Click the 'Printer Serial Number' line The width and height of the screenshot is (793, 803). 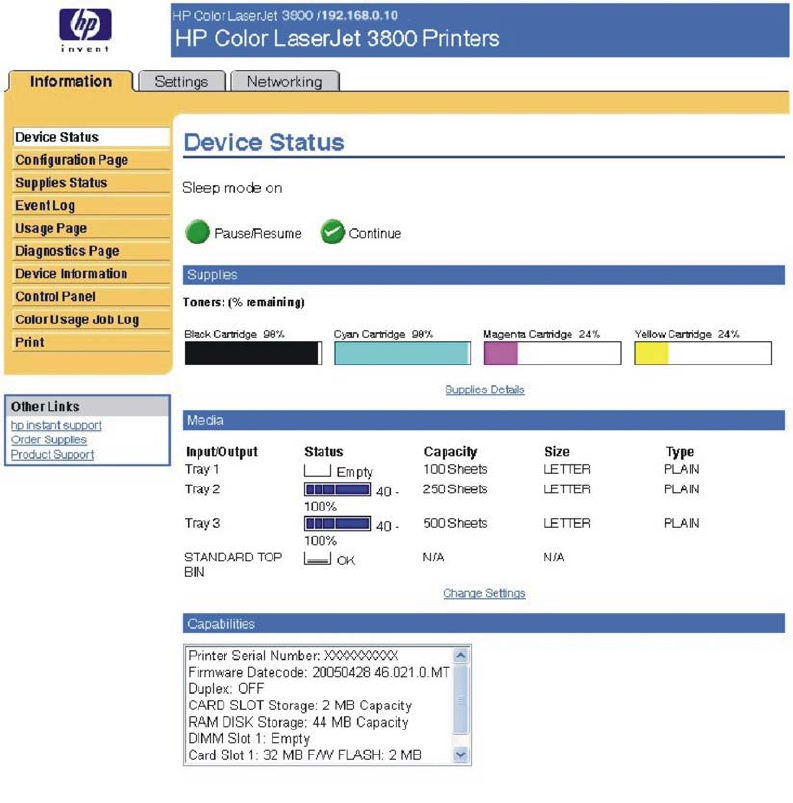click(293, 656)
